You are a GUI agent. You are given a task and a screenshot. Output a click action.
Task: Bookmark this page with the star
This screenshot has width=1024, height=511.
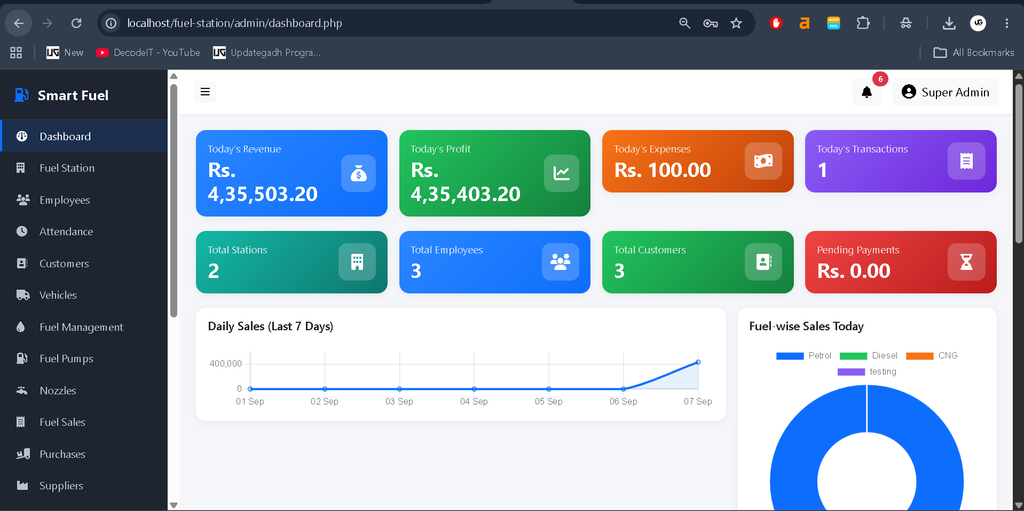coord(736,24)
